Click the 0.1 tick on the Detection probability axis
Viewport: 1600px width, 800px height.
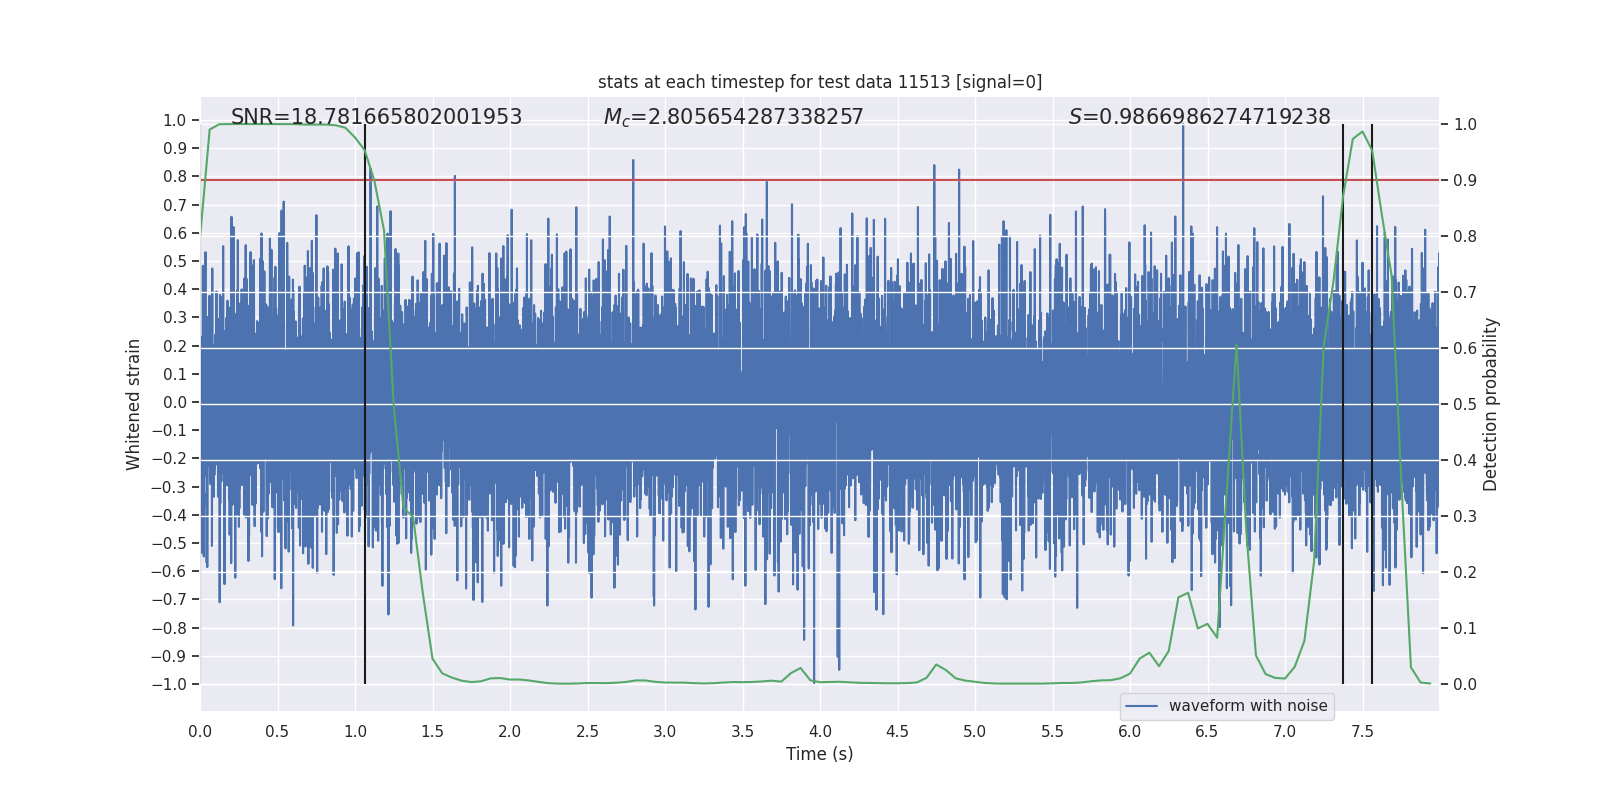tap(1465, 628)
